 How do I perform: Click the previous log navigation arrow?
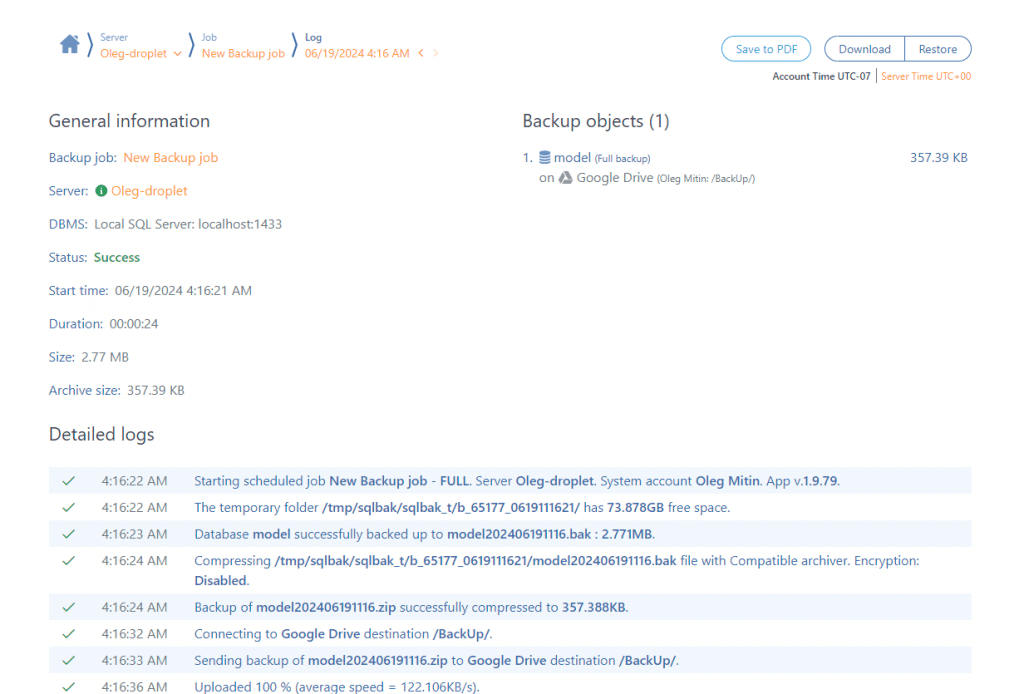click(x=420, y=53)
